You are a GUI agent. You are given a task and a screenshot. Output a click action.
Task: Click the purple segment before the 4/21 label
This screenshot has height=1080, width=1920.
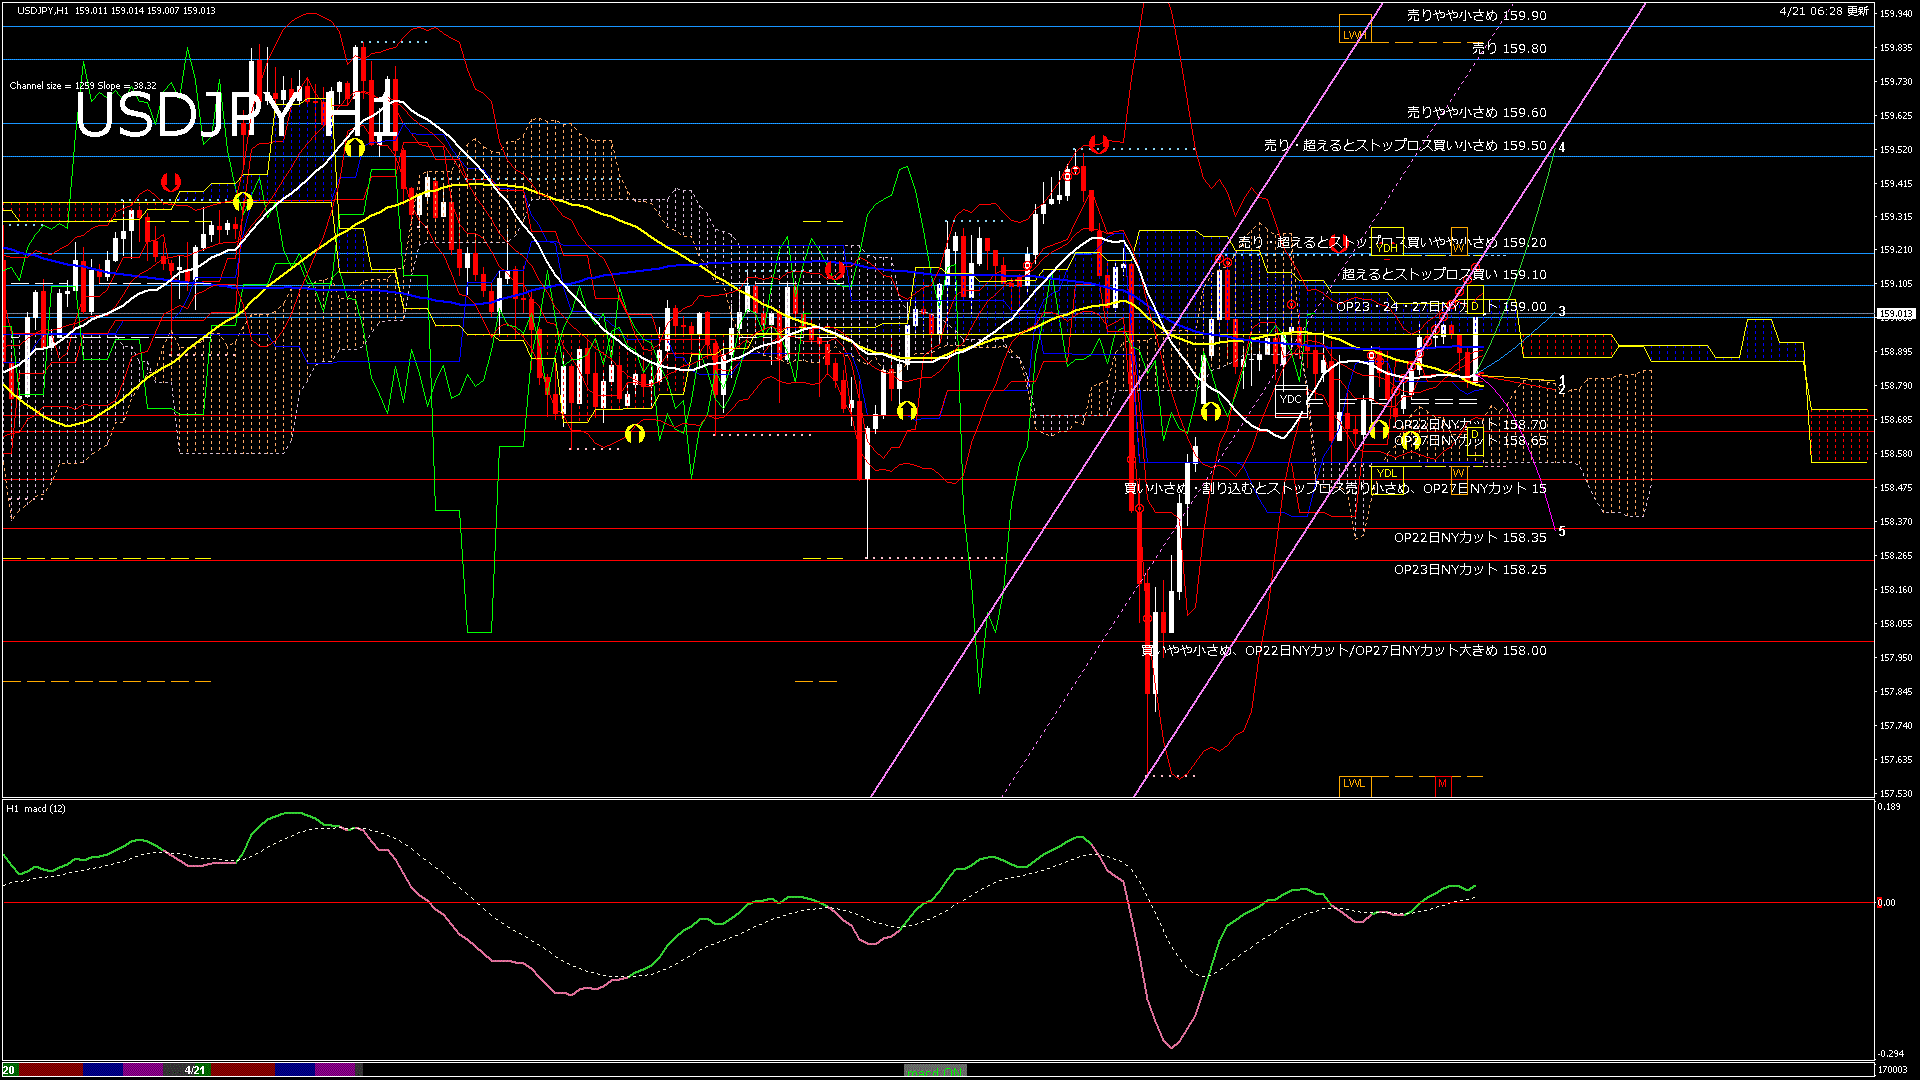coord(143,1070)
